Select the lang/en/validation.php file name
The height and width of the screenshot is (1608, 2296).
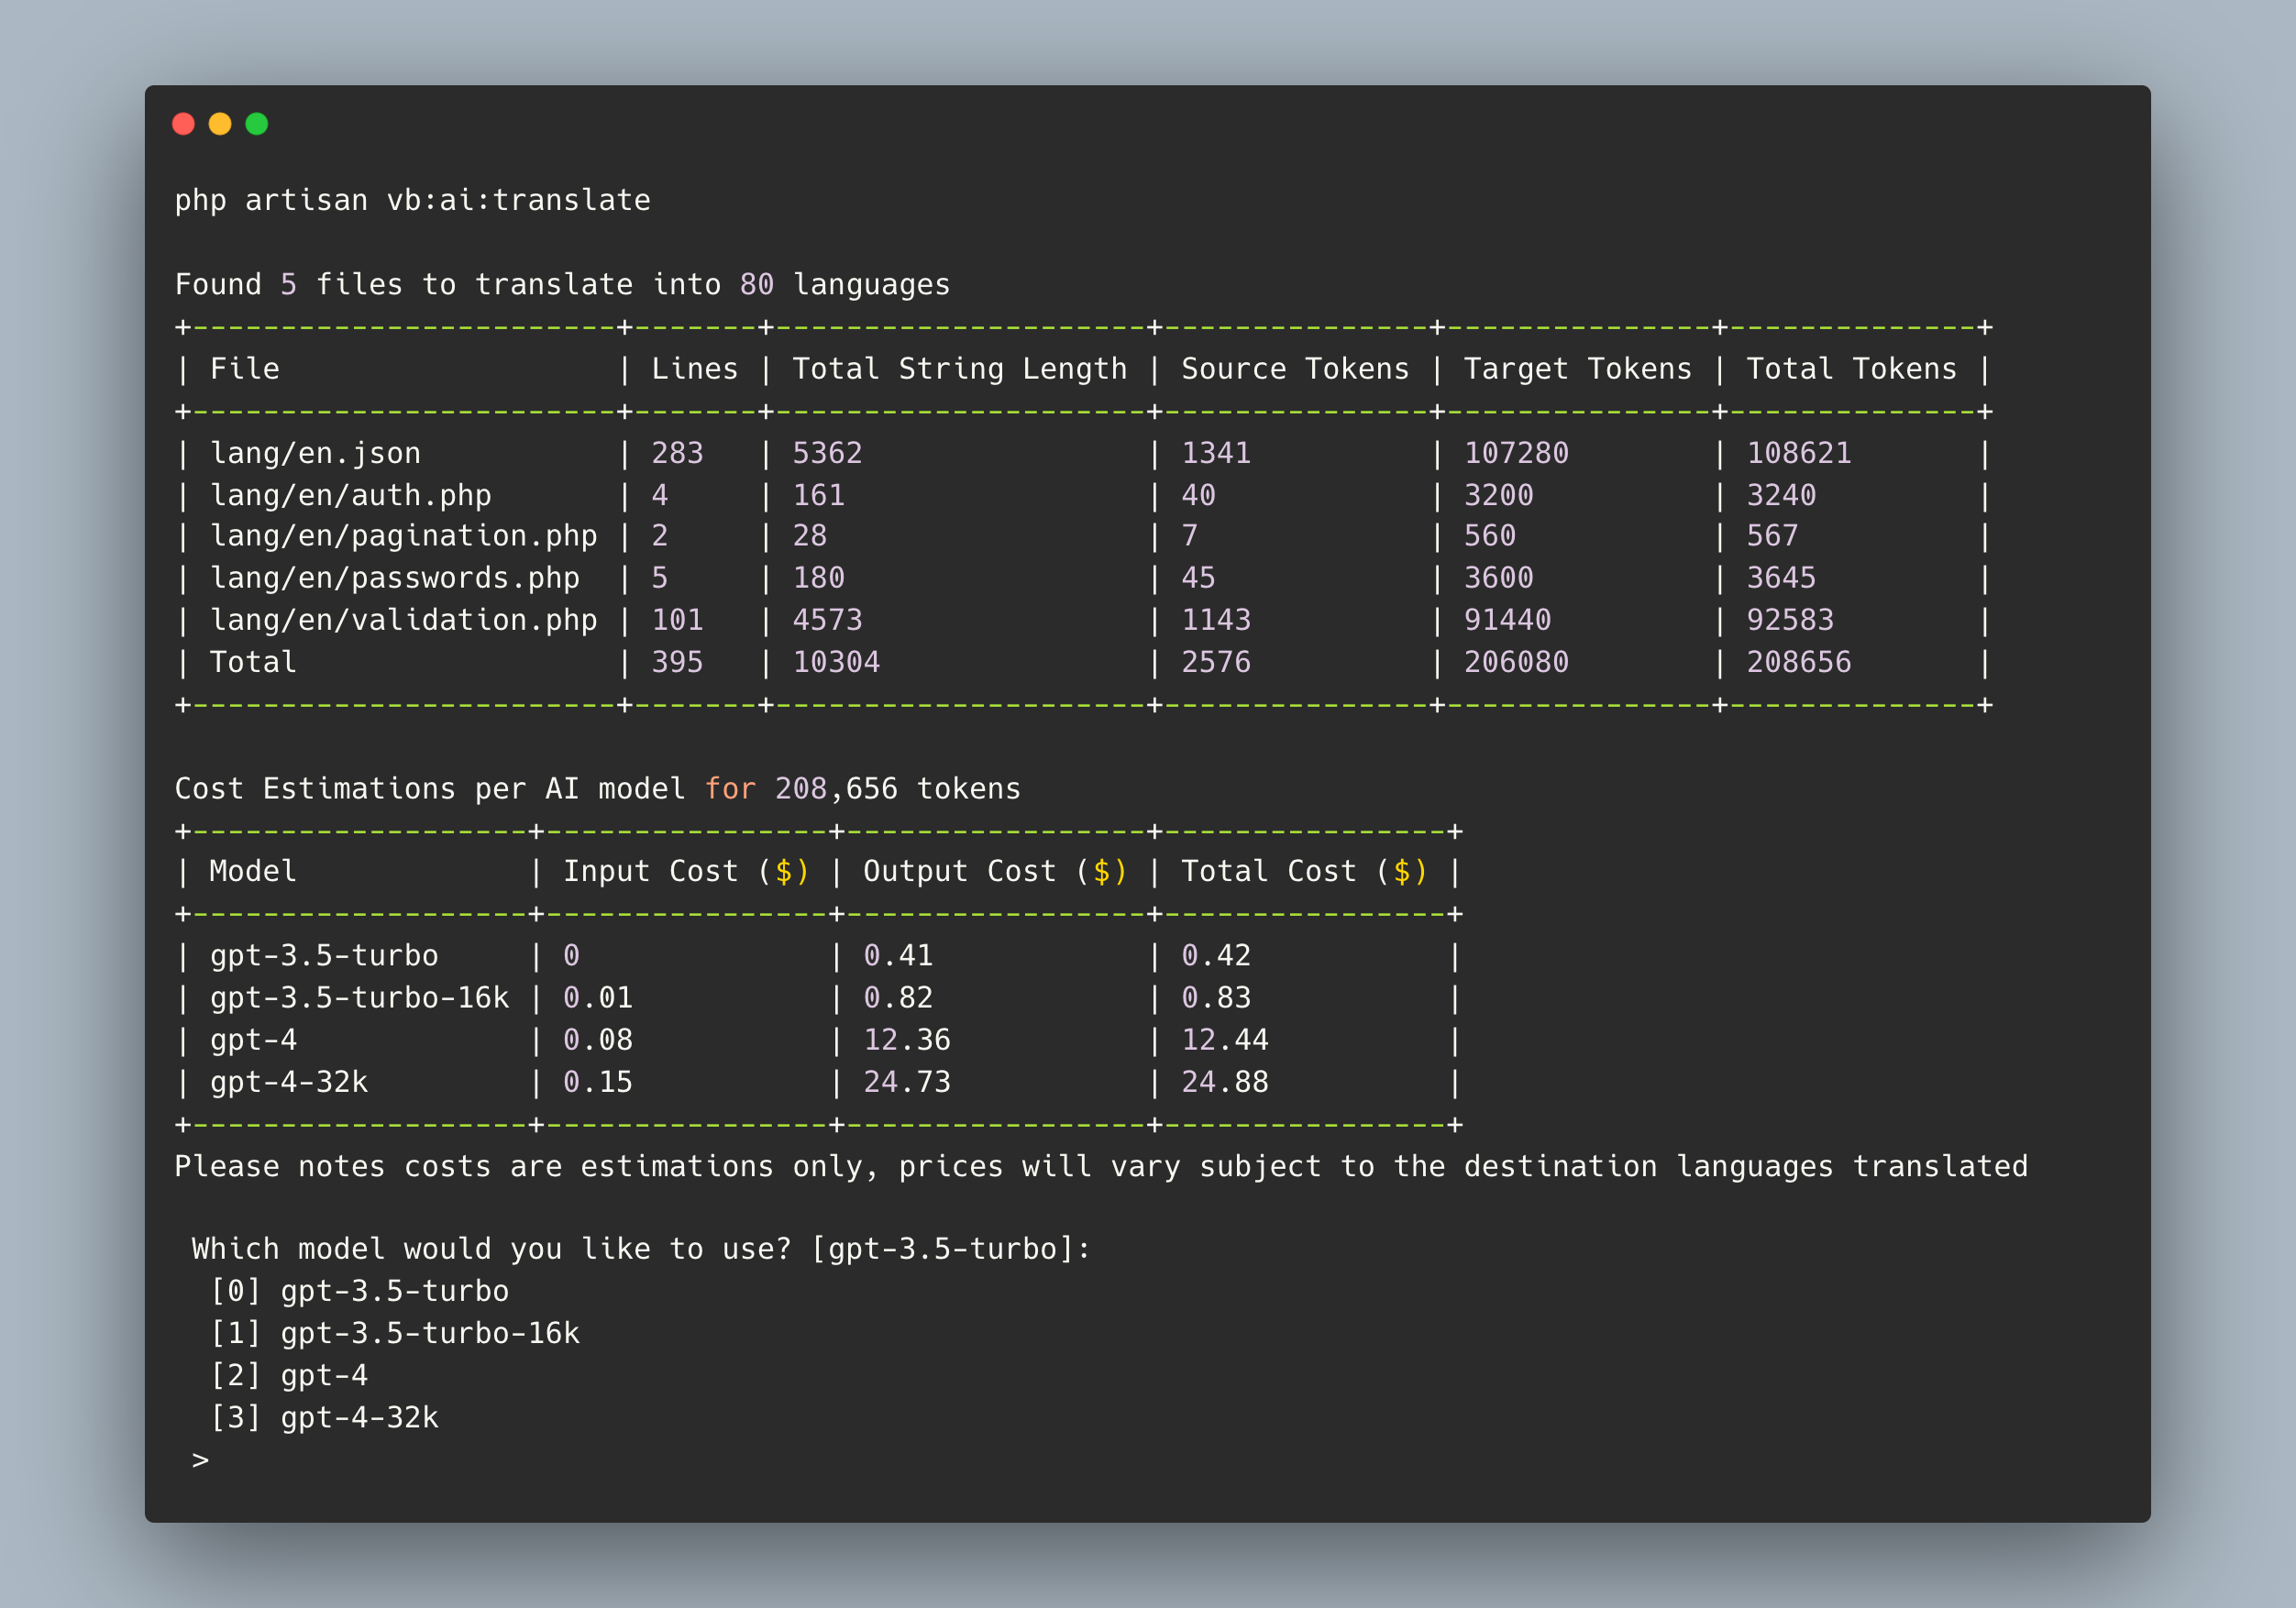[403, 621]
